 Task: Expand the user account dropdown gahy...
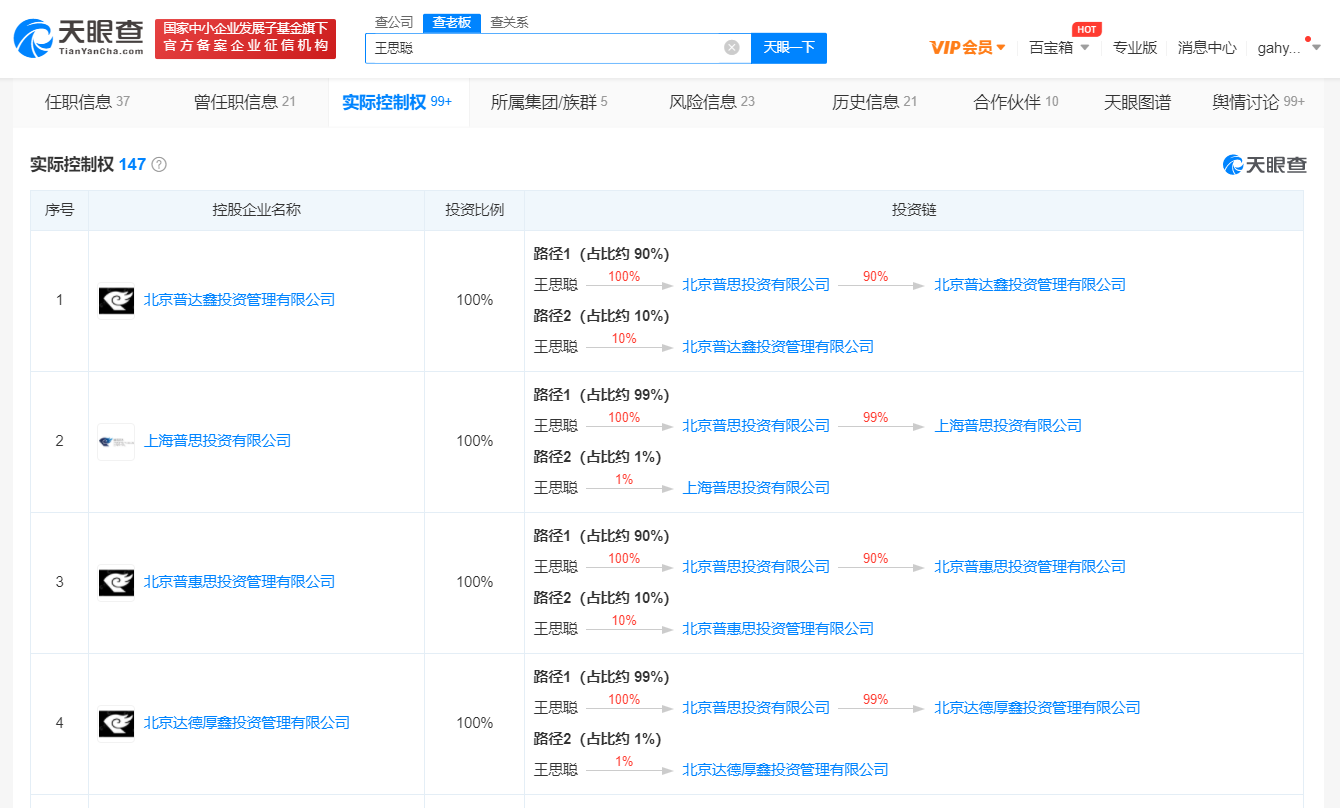click(1289, 47)
